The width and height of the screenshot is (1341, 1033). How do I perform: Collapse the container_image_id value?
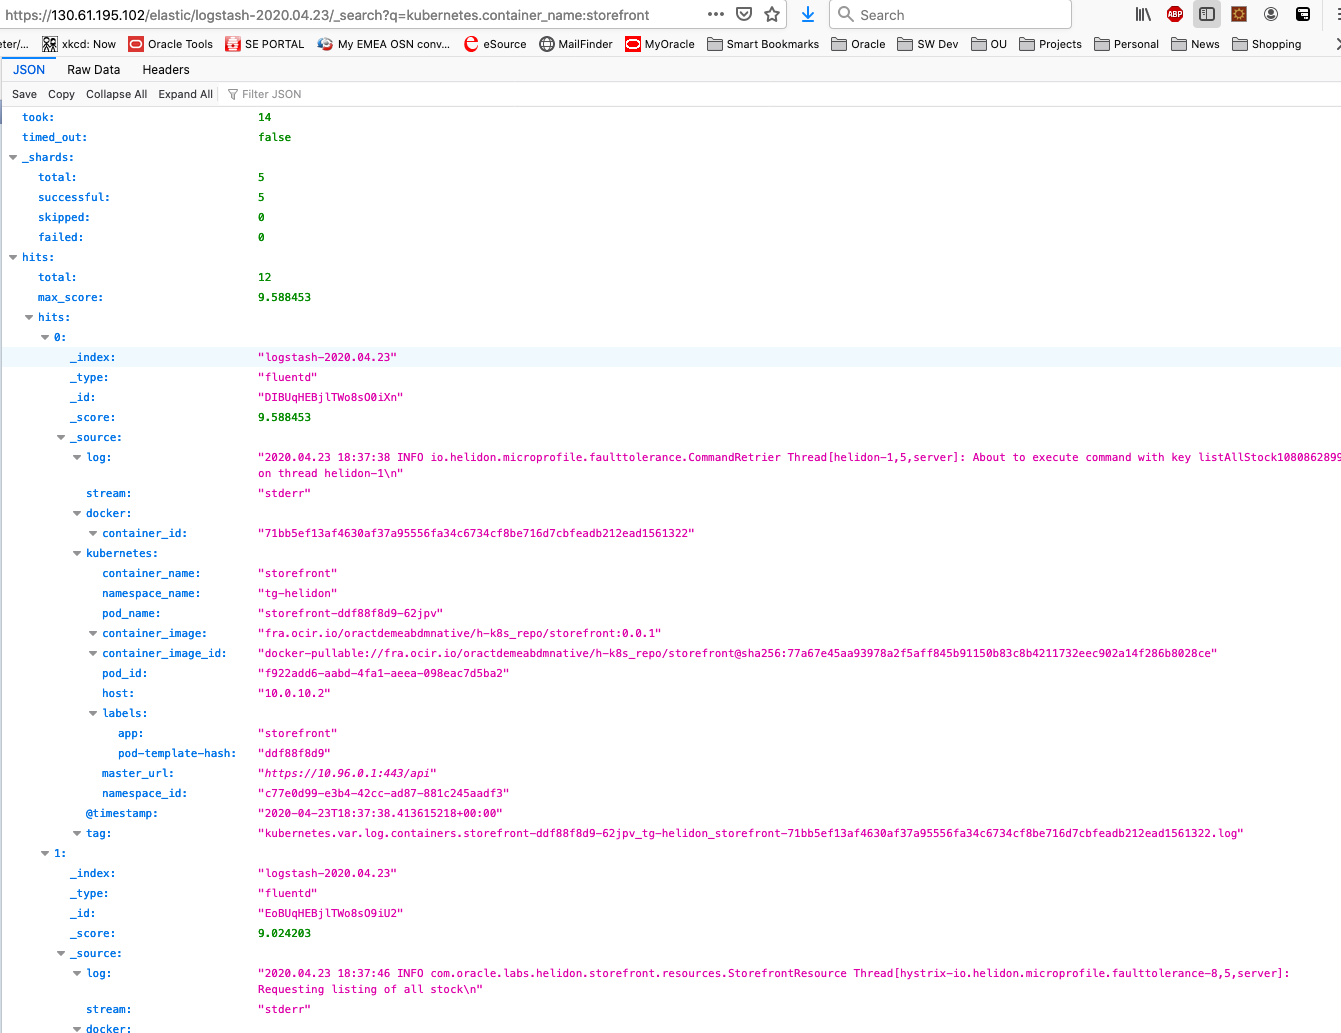[93, 654]
